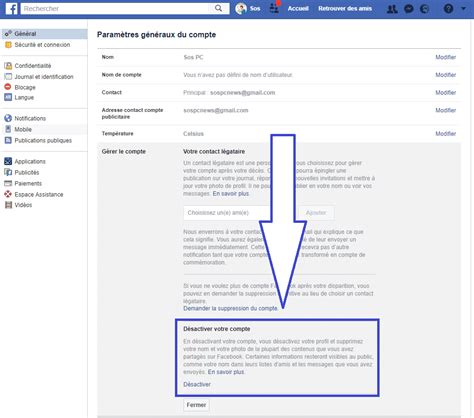Click the Notifications globe sidebar icon
Viewport: 474px width, 418px height.
tap(8, 118)
